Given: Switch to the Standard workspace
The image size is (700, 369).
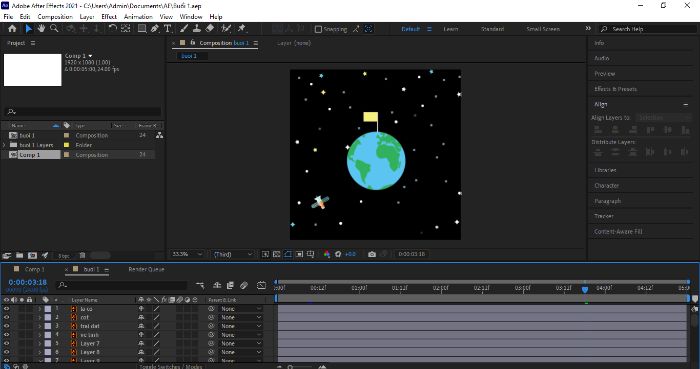Looking at the screenshot, I should (x=492, y=29).
